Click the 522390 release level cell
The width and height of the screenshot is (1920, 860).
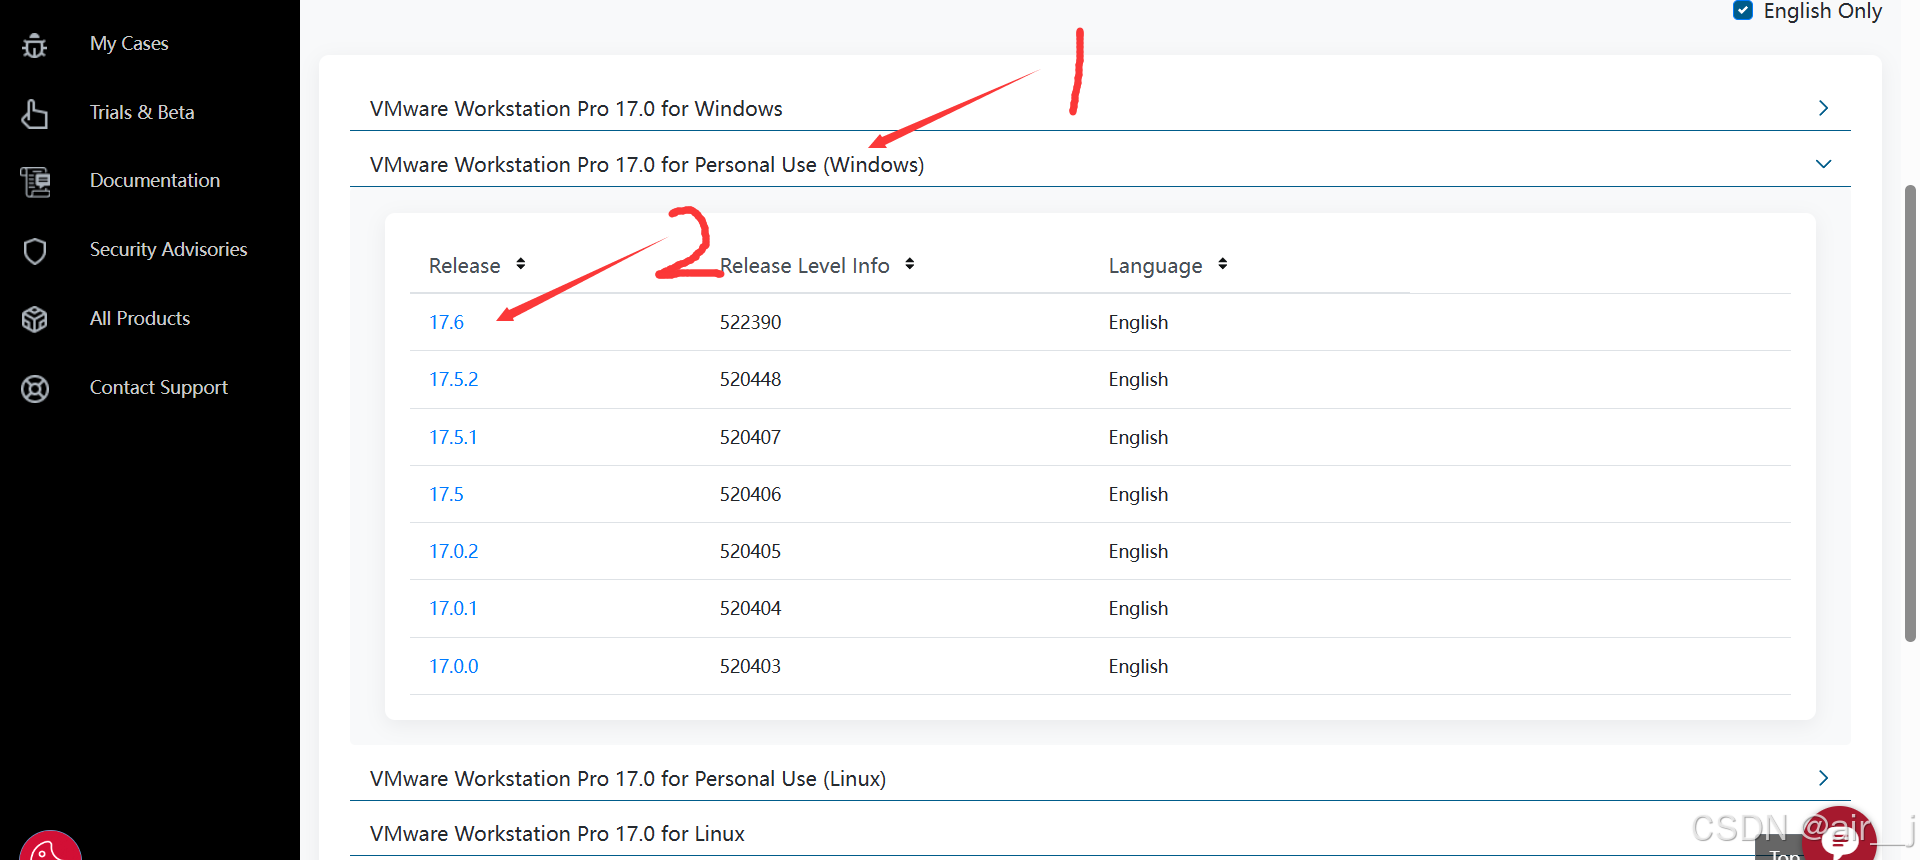click(750, 322)
